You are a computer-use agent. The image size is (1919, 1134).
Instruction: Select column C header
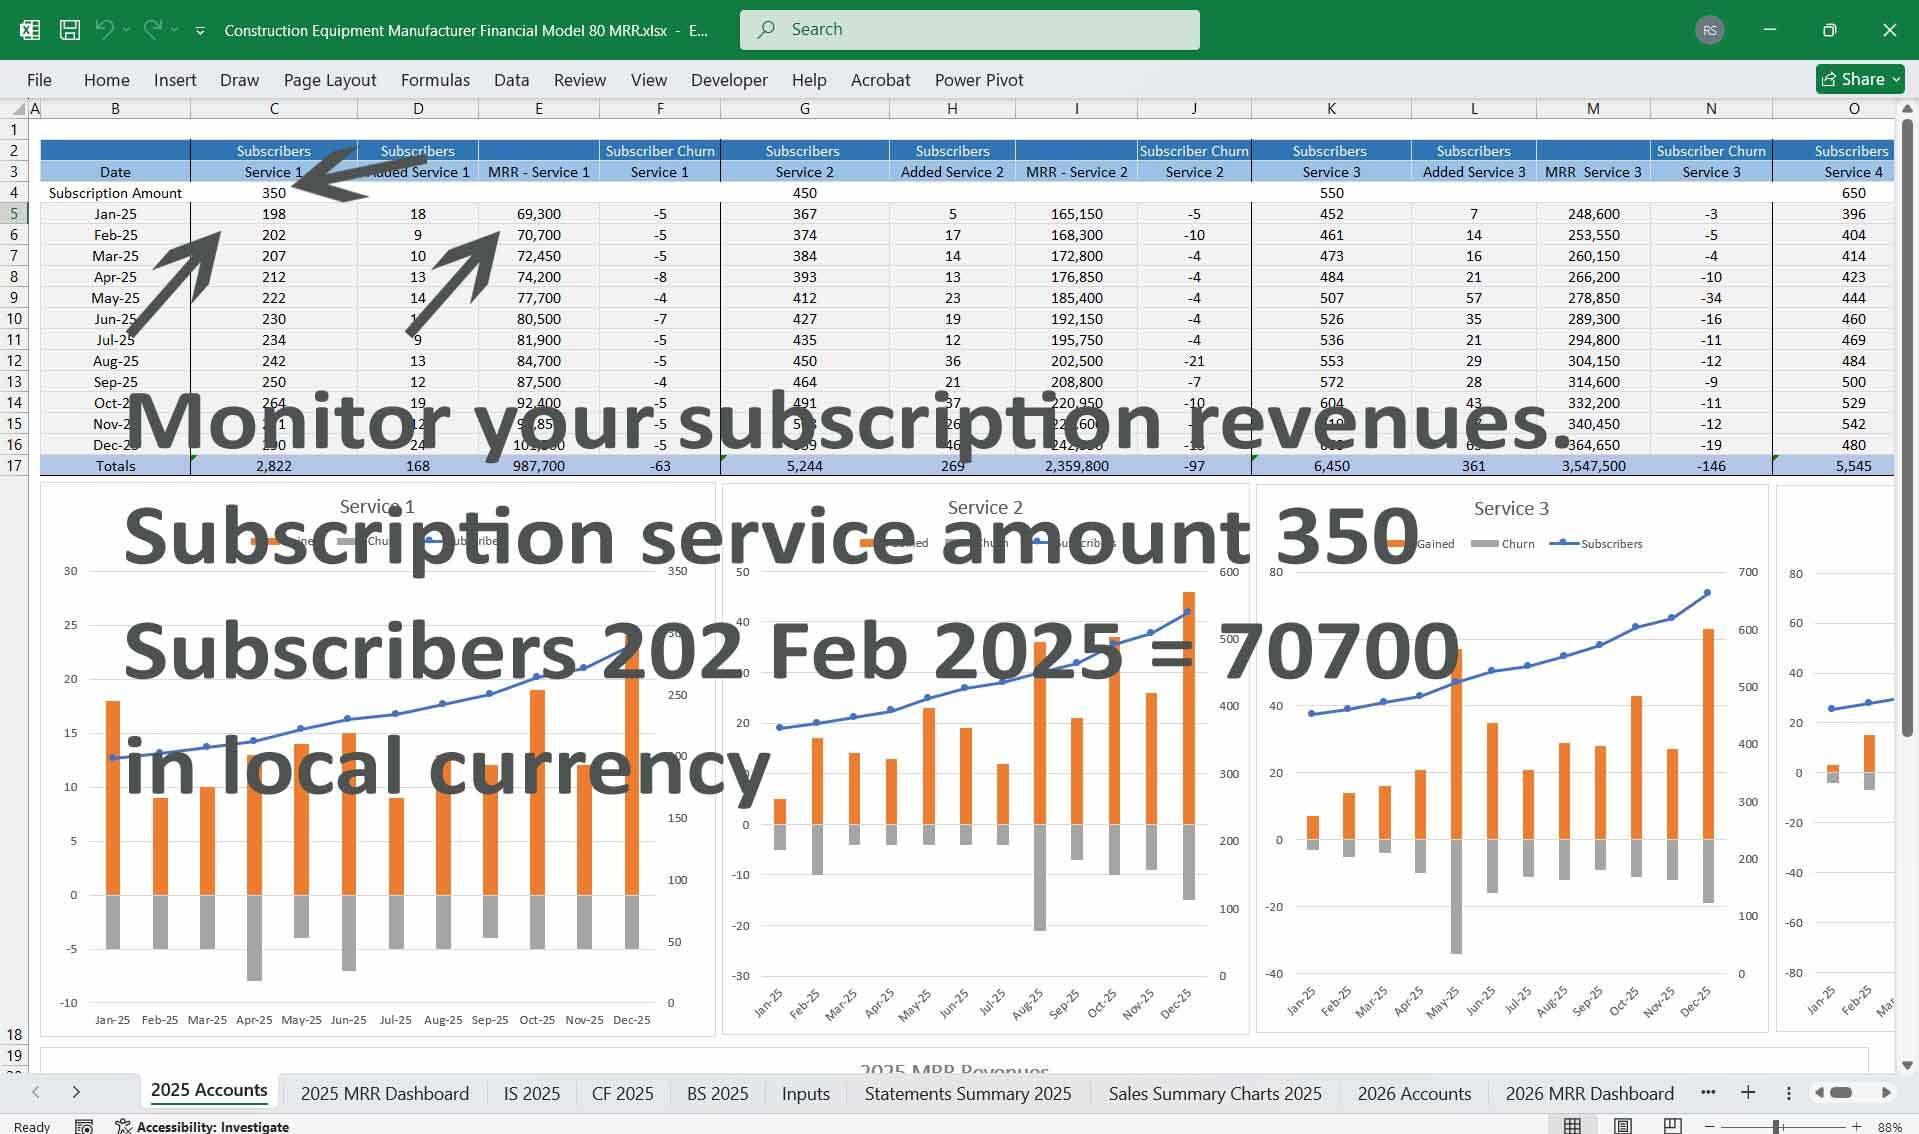[x=274, y=108]
